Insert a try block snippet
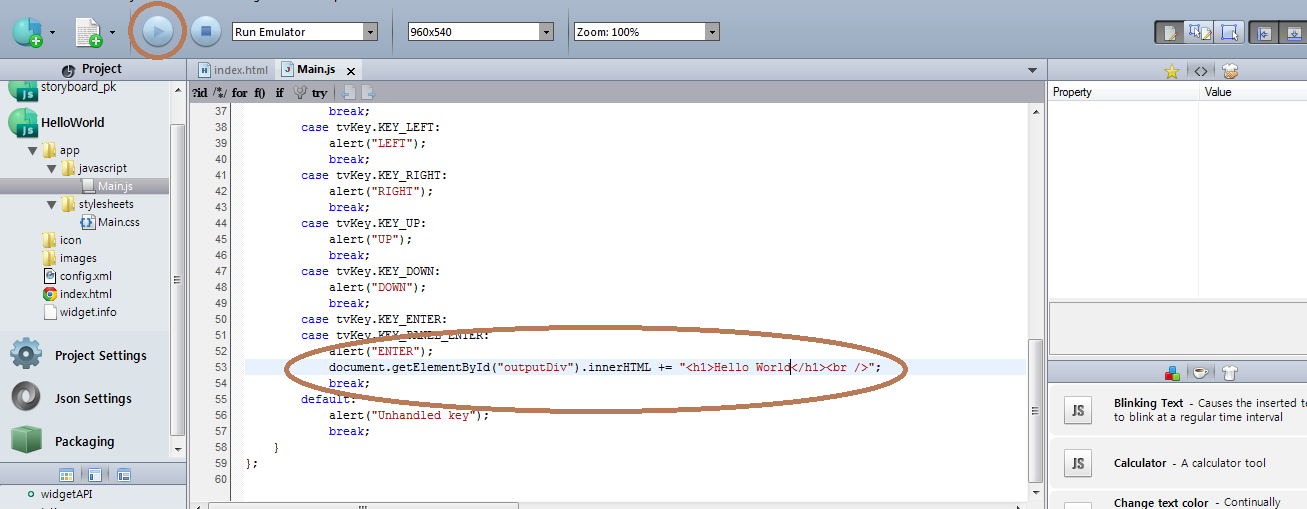Viewport: 1307px width, 509px height. click(319, 92)
